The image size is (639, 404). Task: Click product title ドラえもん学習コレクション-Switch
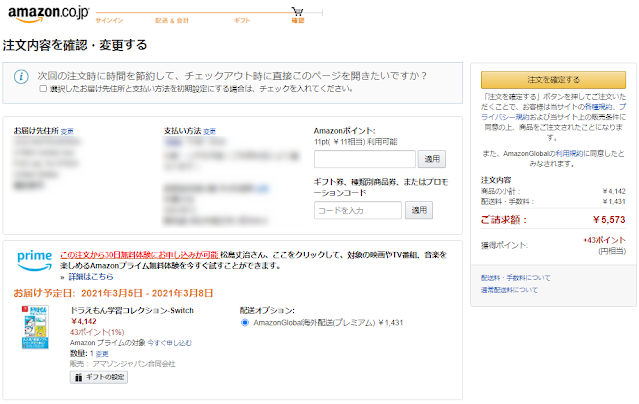coord(132,310)
